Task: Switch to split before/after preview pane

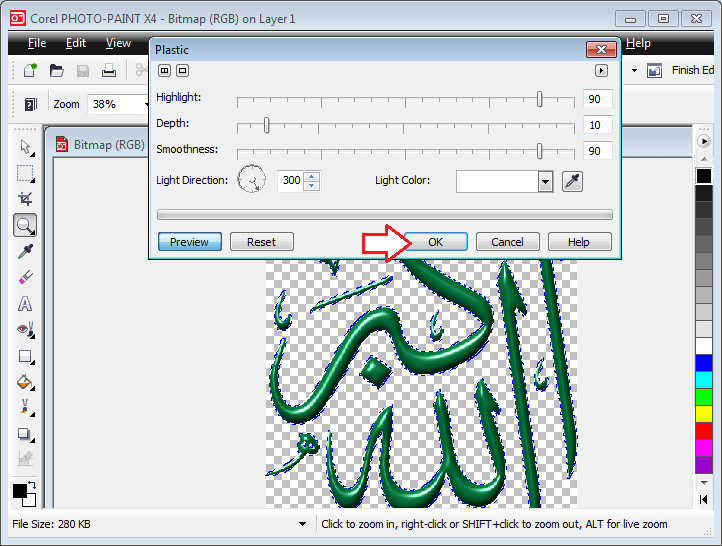Action: pos(164,71)
